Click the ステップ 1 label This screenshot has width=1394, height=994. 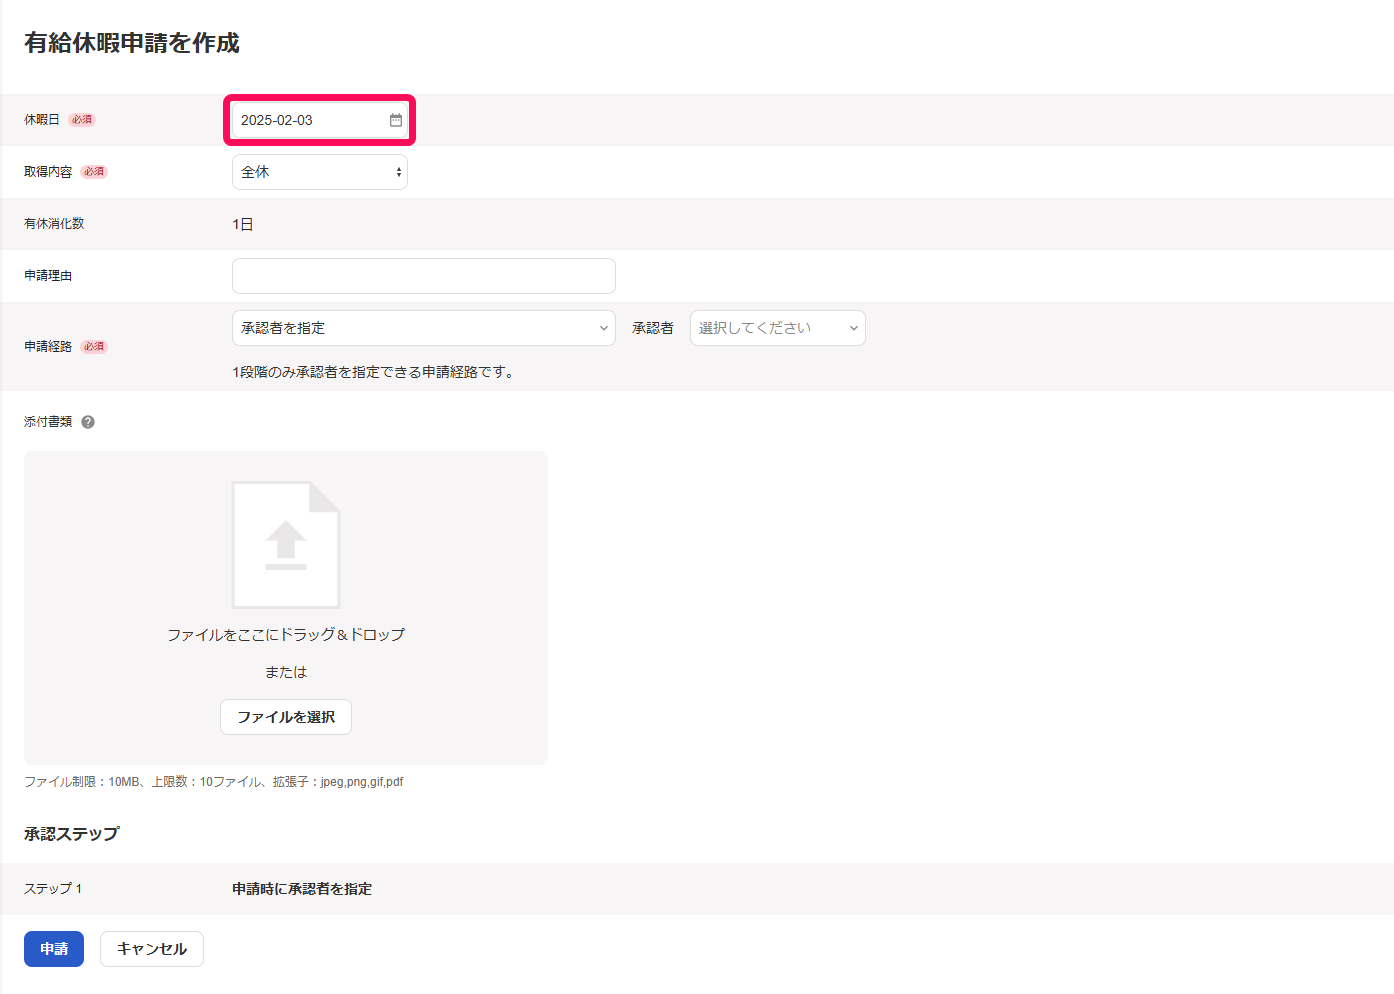[x=53, y=889]
